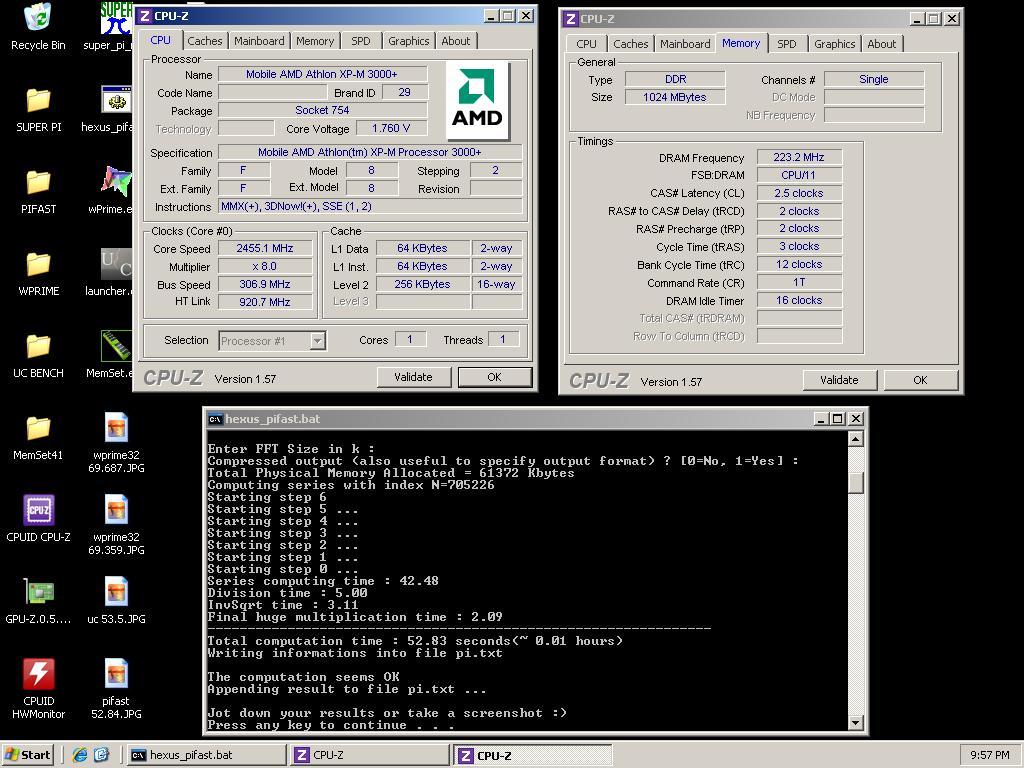Open SPD tab in right CPU-Z window
1024x768 pixels.
[786, 44]
